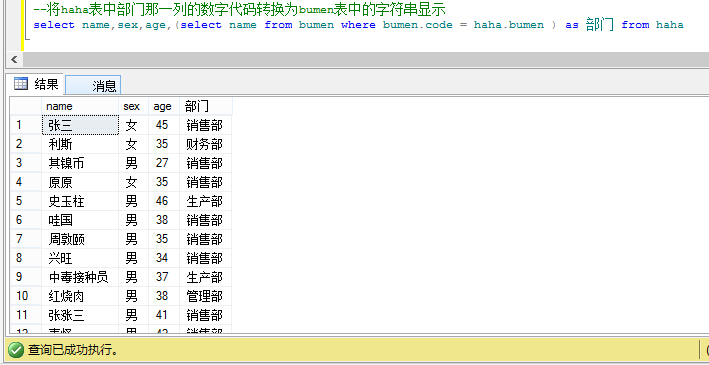Click the age cell 46
The height and width of the screenshot is (365, 709).
click(x=164, y=201)
